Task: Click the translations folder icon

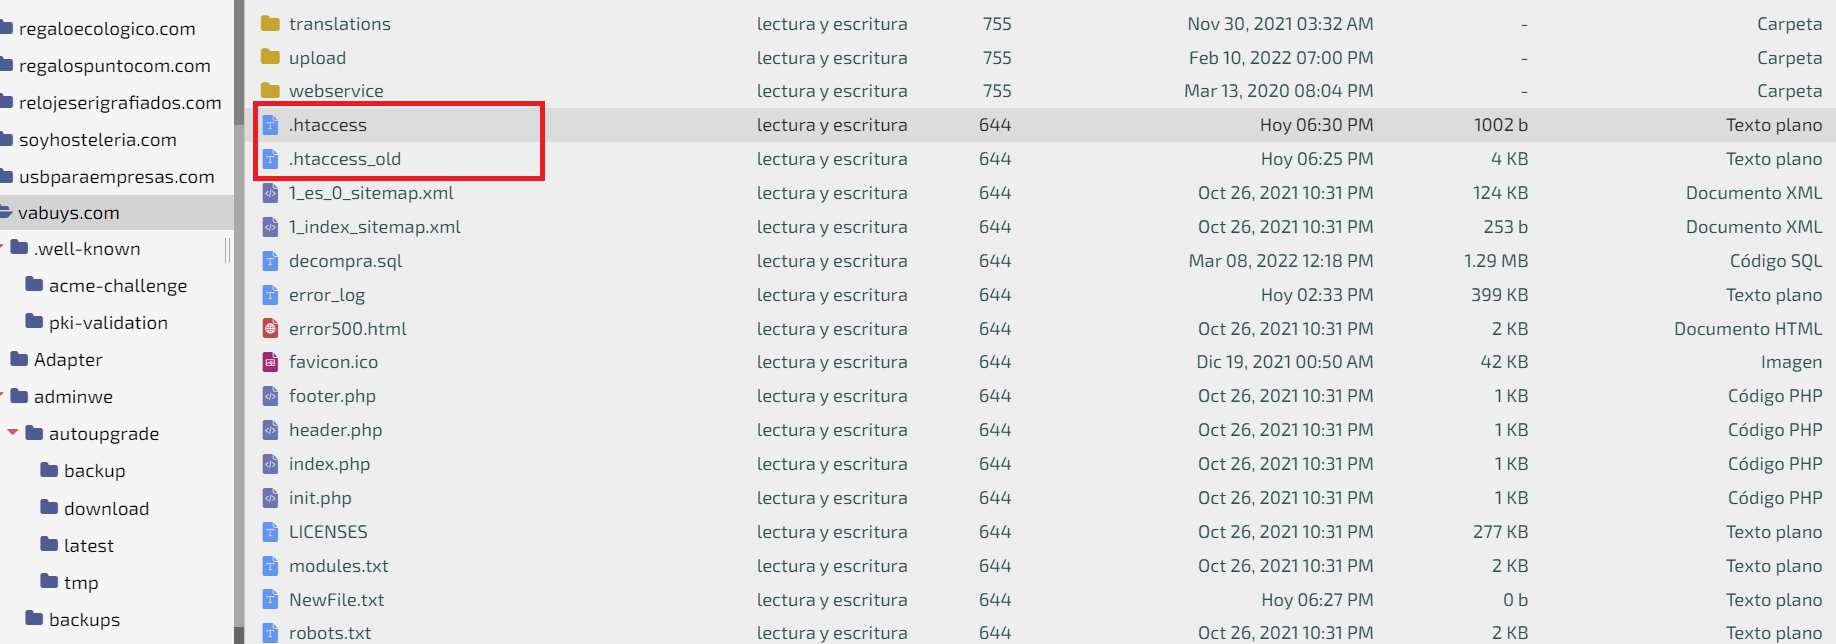Action: 270,23
